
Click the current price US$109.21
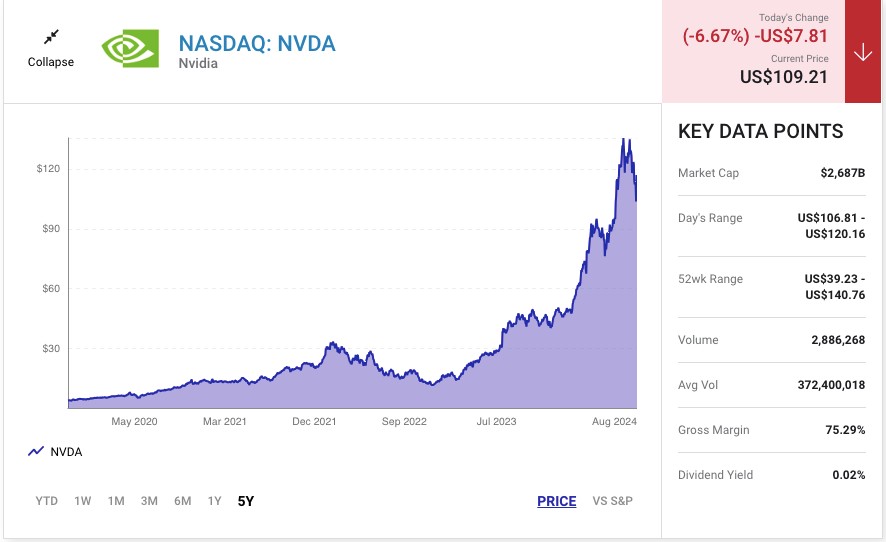tap(783, 76)
